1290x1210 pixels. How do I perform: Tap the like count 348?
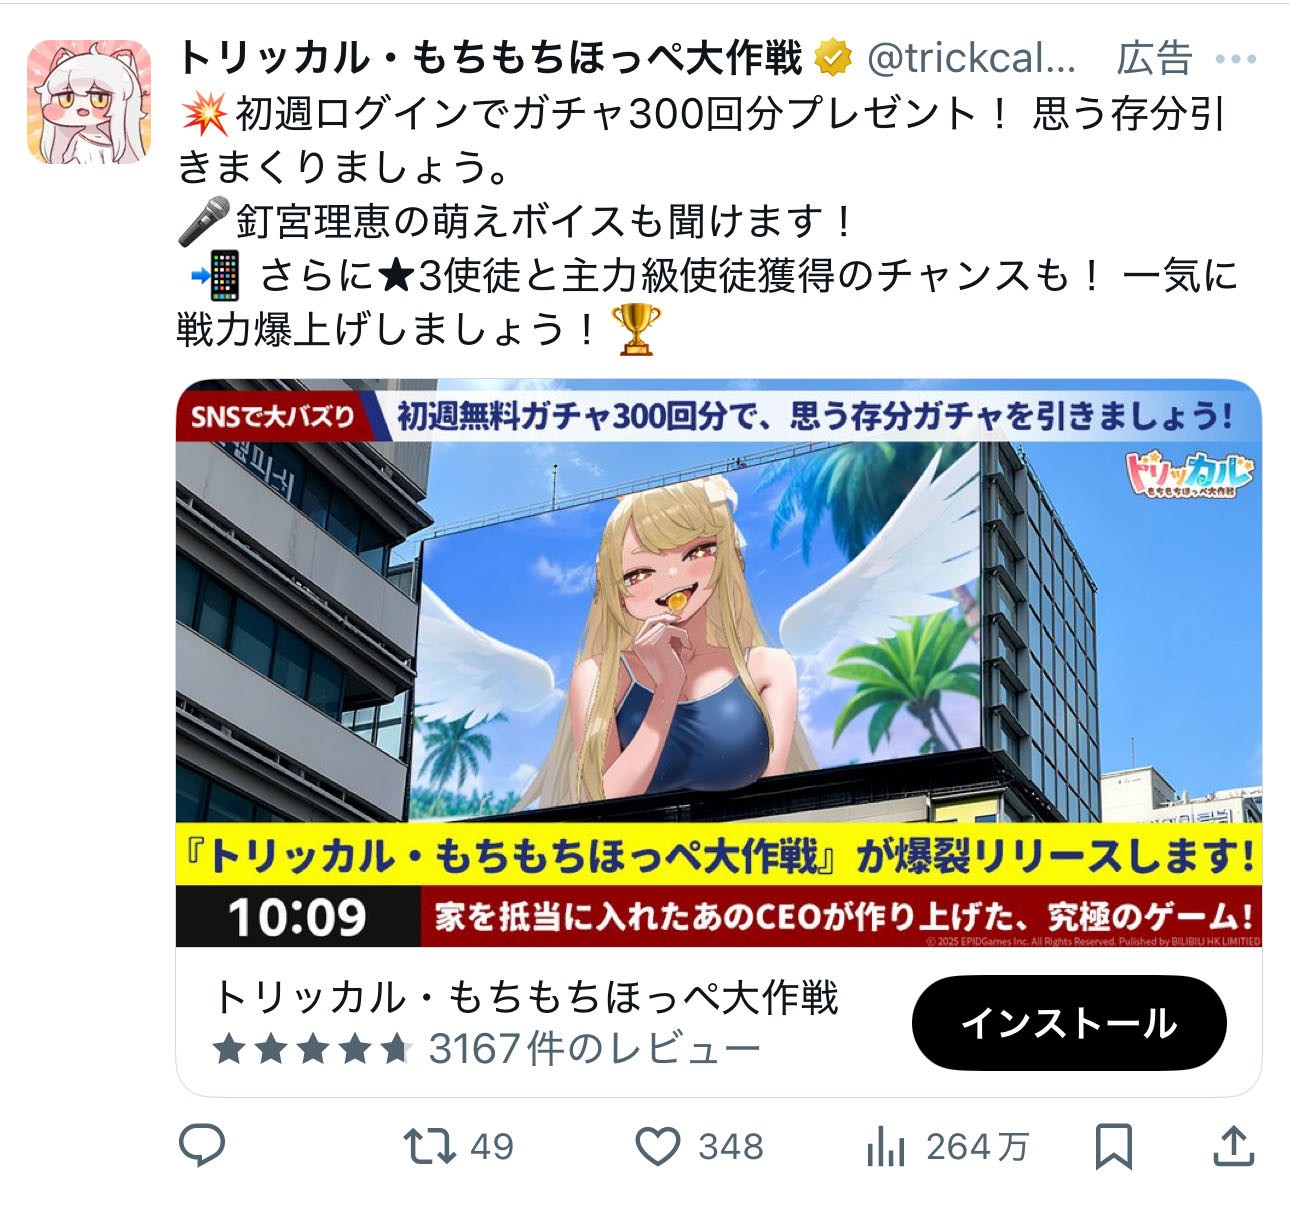(731, 1146)
